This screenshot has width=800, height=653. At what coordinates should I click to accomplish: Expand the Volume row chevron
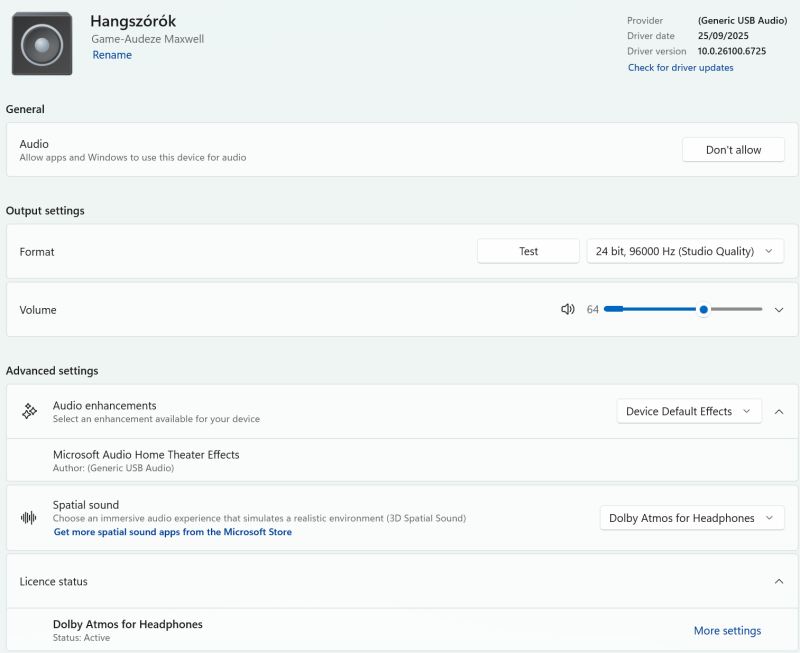coord(779,310)
